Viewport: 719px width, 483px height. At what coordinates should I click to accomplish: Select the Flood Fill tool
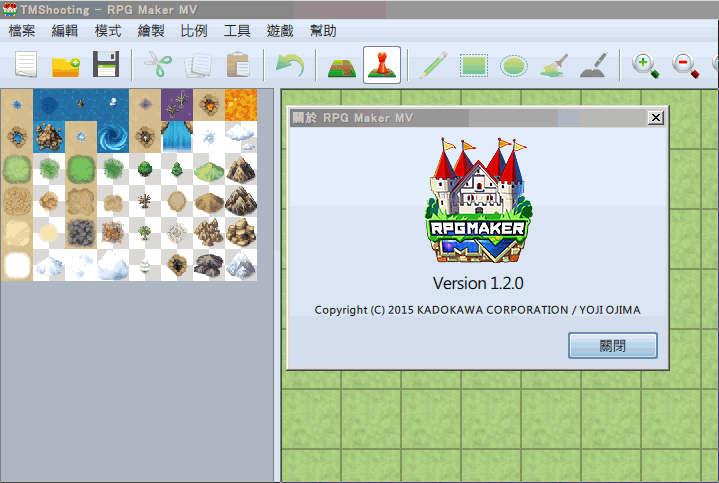pyautogui.click(x=554, y=65)
